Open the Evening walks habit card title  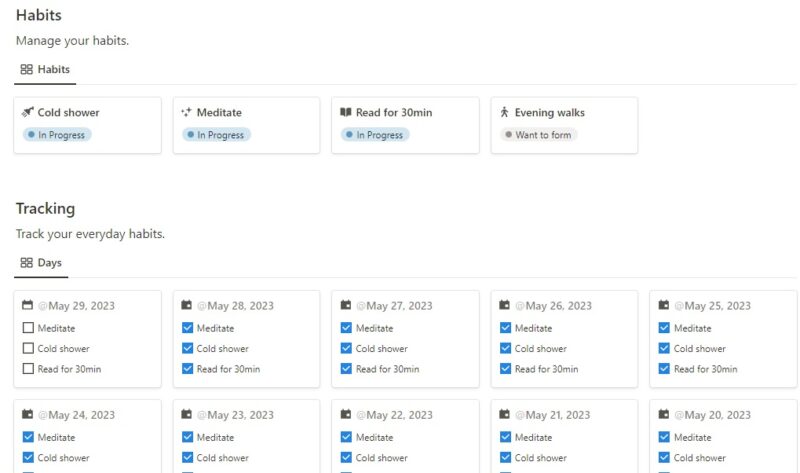pyautogui.click(x=549, y=112)
